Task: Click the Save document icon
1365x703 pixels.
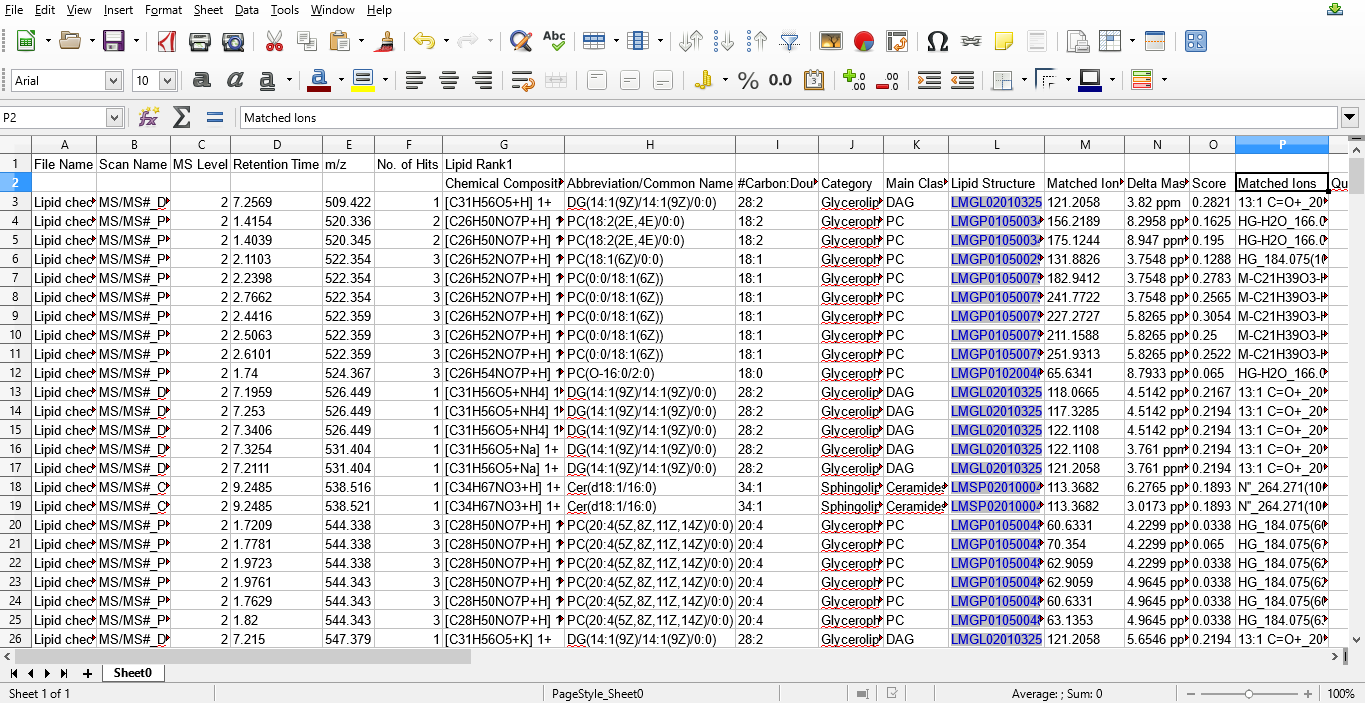Action: click(x=114, y=41)
